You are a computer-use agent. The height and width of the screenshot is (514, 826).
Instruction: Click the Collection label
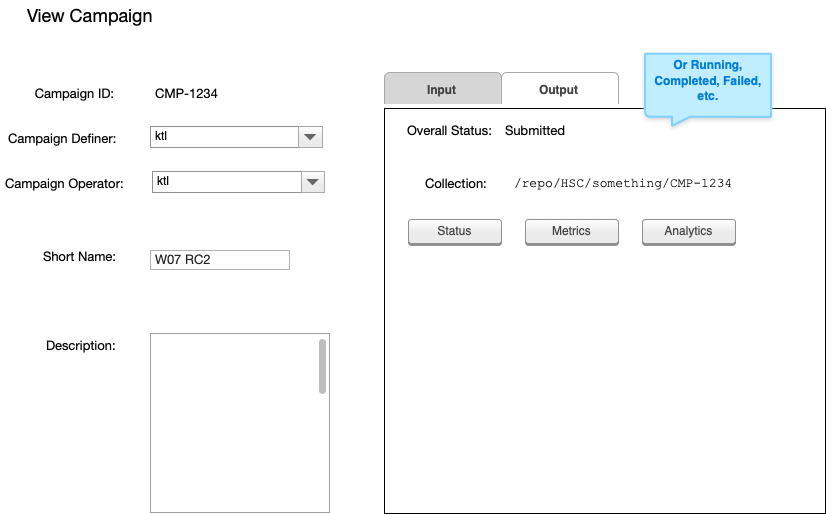coord(456,184)
